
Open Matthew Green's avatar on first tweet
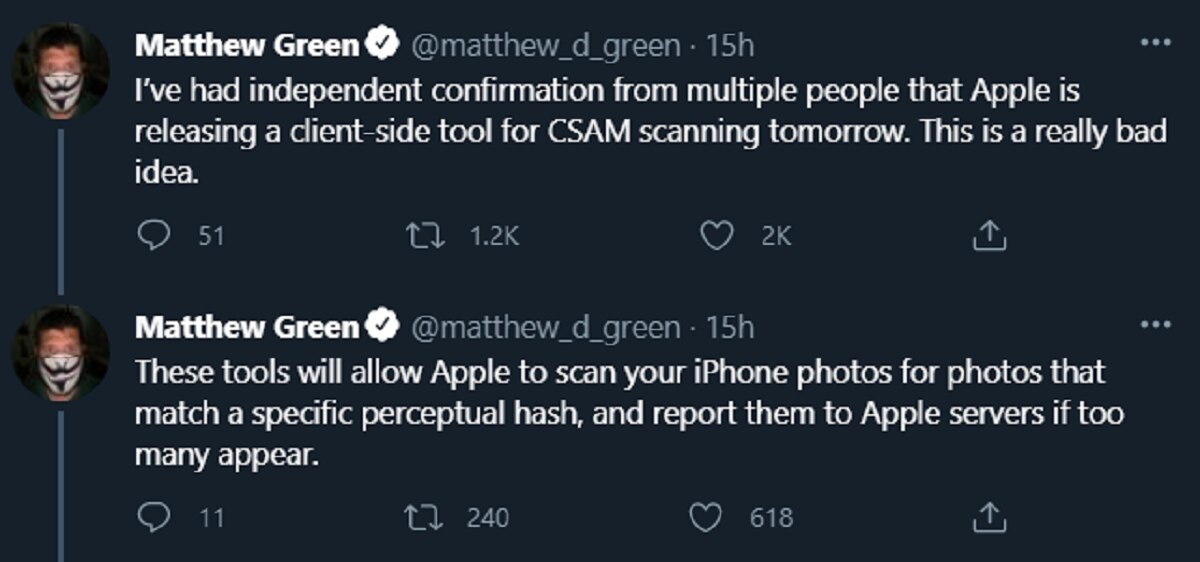tap(60, 71)
